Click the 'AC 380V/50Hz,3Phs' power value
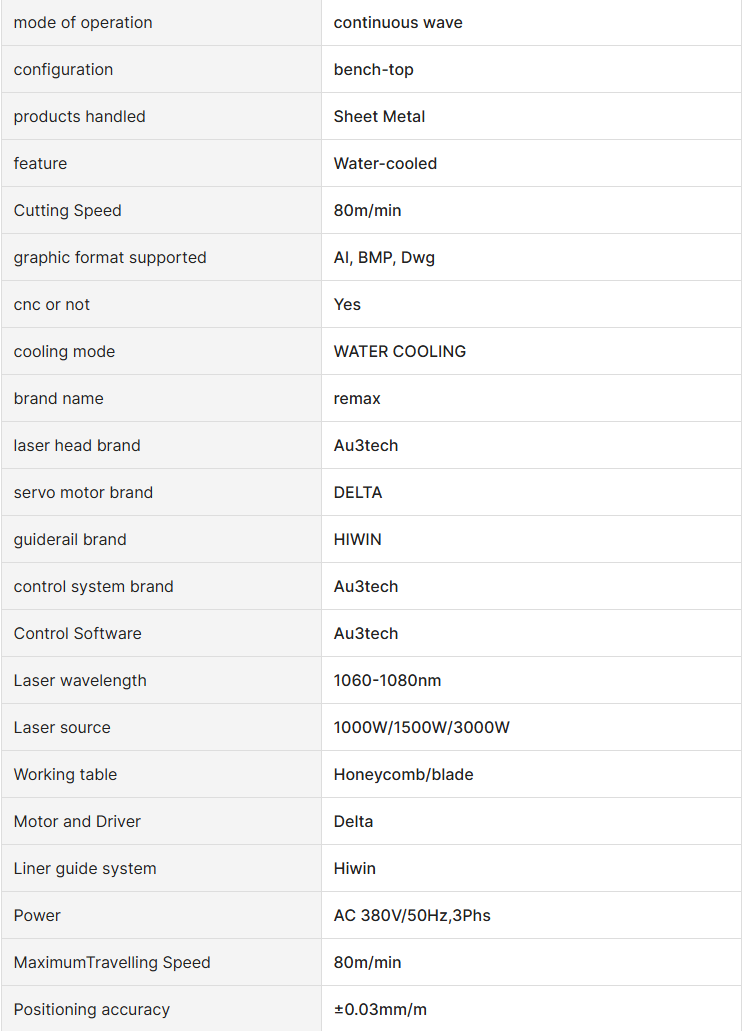Image resolution: width=742 pixels, height=1031 pixels. tap(412, 915)
